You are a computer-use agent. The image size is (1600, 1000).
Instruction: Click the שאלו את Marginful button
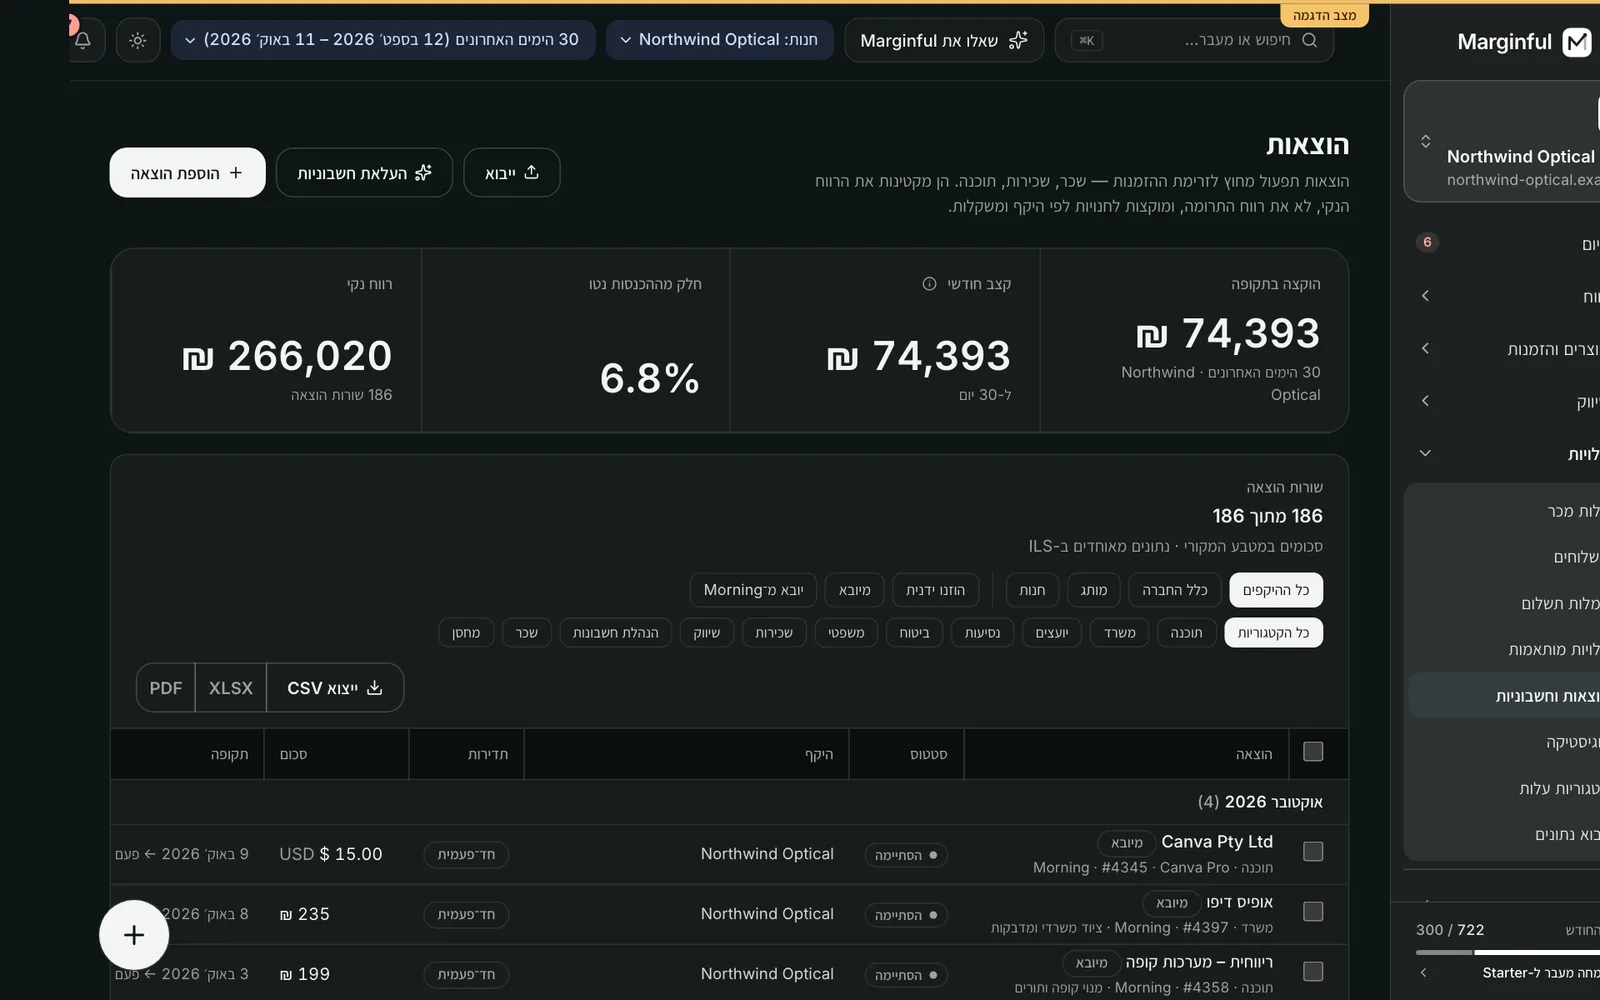pos(944,40)
